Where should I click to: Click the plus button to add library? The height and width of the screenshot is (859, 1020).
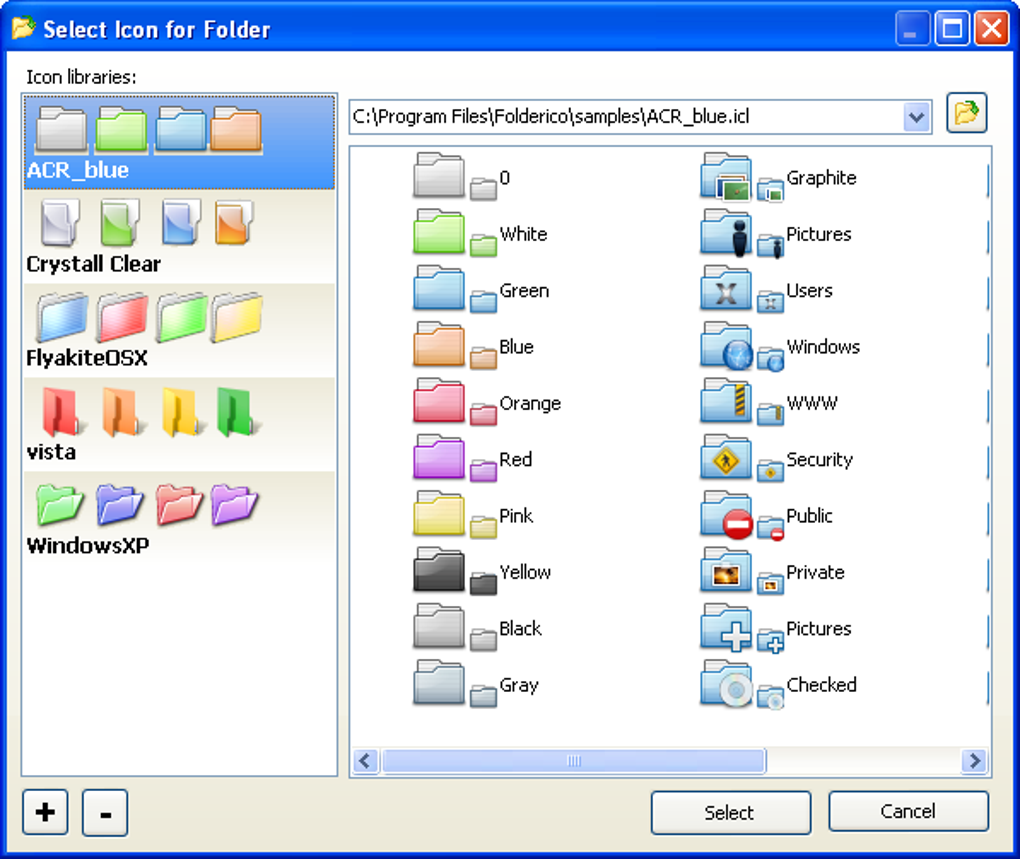click(x=45, y=812)
